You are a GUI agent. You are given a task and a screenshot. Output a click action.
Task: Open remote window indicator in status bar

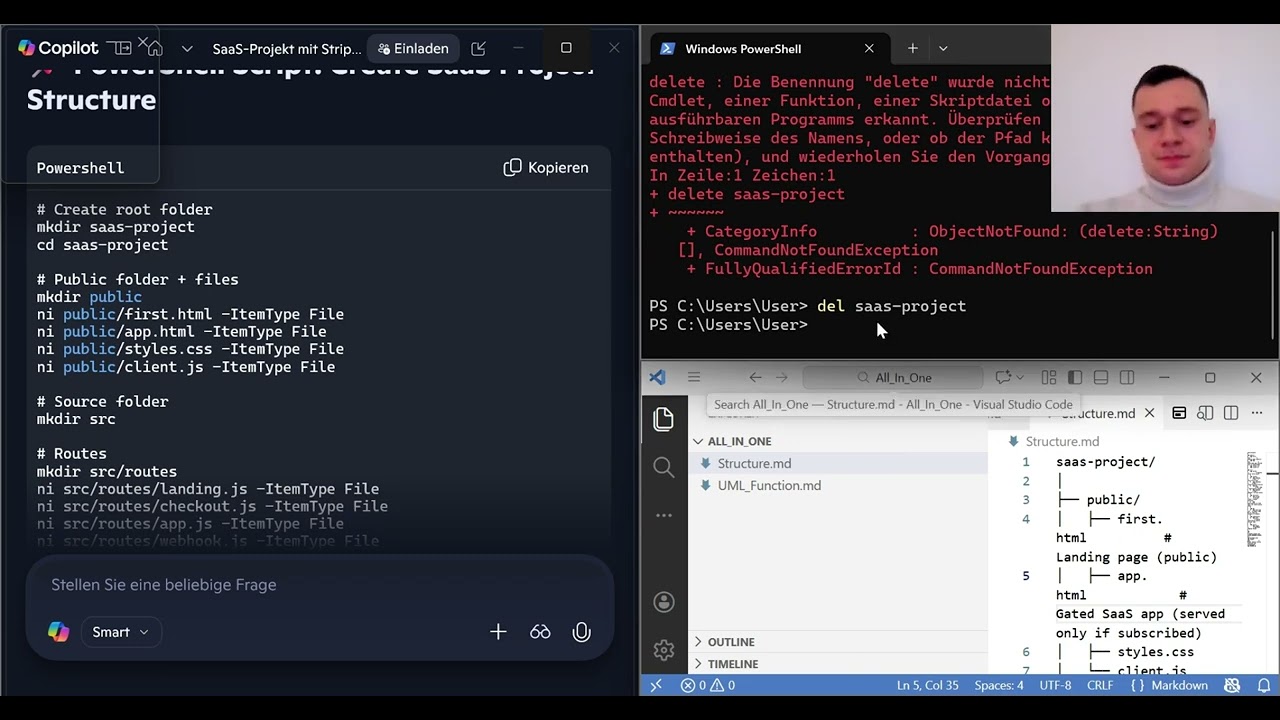click(656, 685)
